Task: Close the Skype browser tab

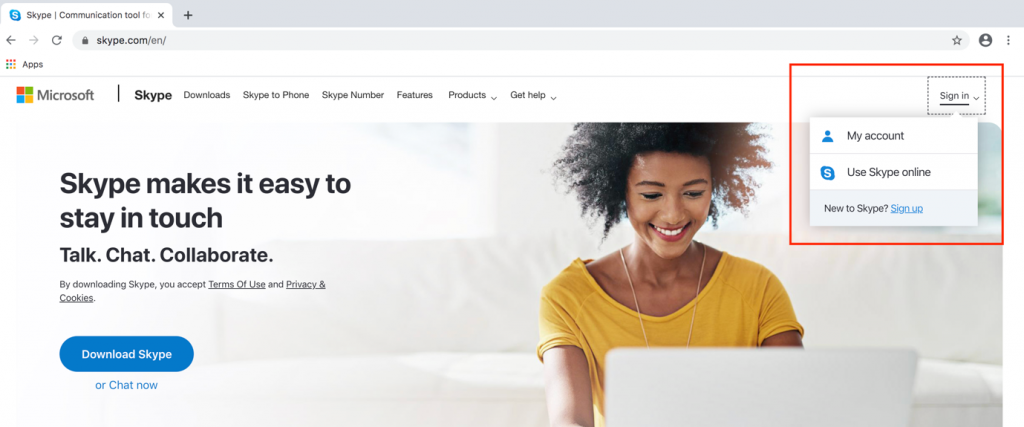Action: click(161, 15)
